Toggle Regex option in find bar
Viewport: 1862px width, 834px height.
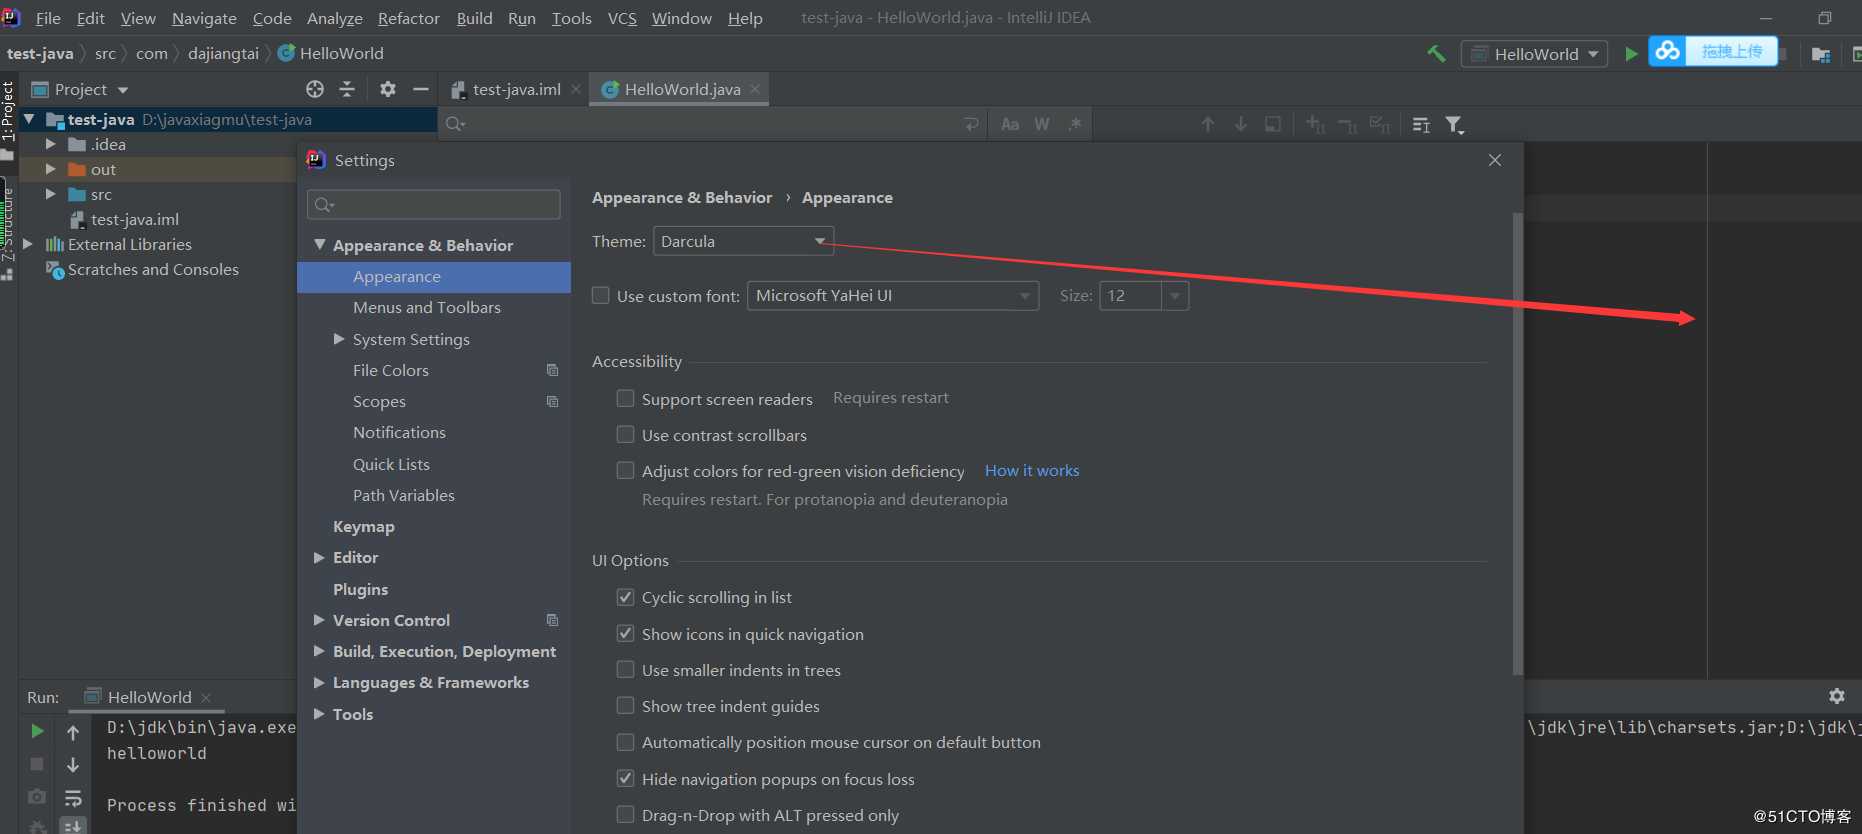point(1075,124)
